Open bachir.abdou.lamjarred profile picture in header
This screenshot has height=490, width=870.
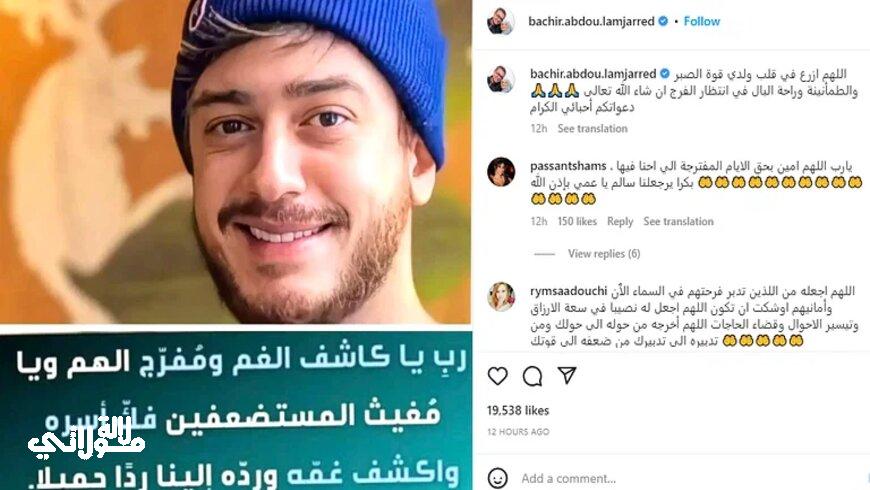tap(500, 22)
